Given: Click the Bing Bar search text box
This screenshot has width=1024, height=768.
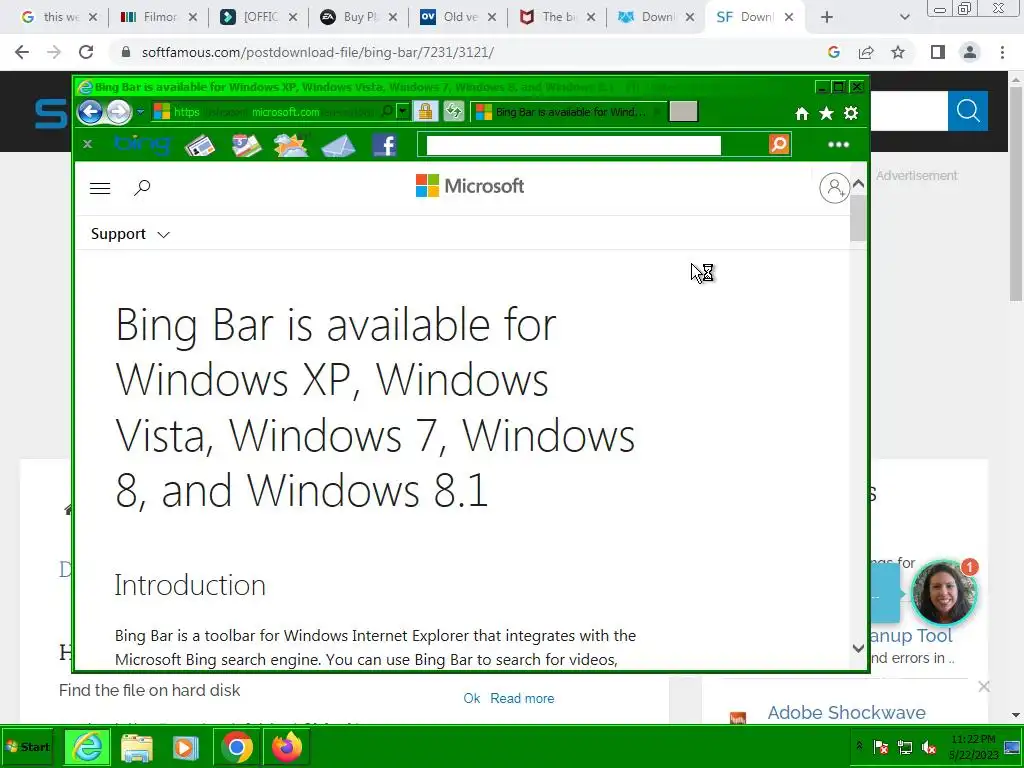Looking at the screenshot, I should pyautogui.click(x=573, y=145).
